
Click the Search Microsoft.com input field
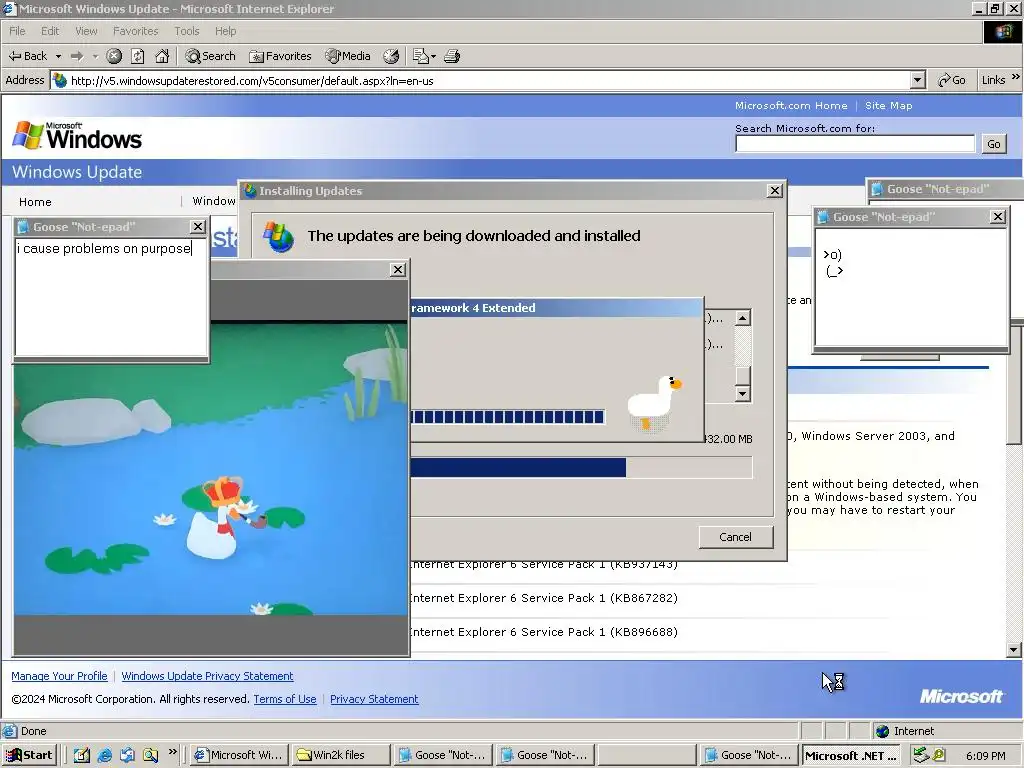coord(855,144)
